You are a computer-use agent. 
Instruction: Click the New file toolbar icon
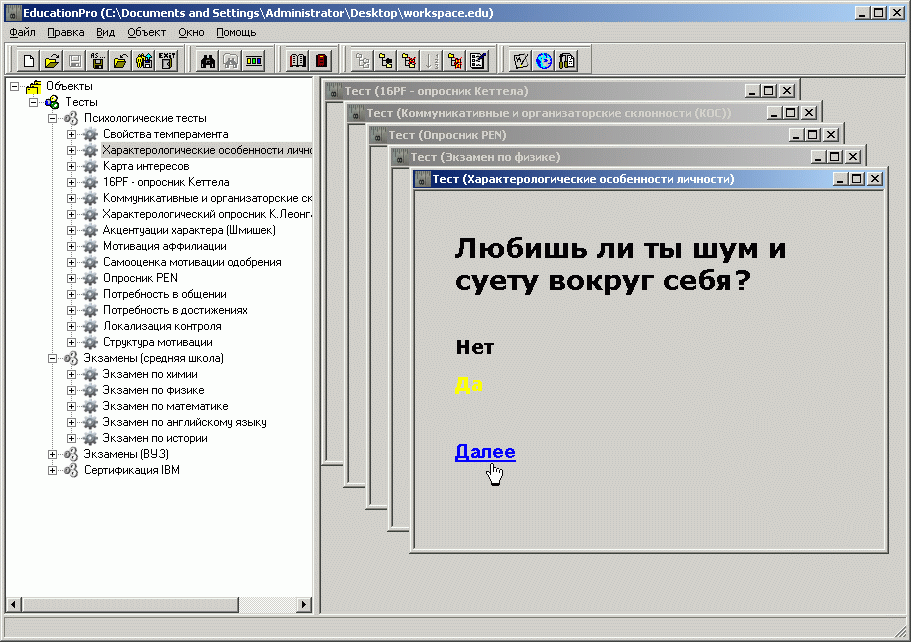click(x=28, y=60)
